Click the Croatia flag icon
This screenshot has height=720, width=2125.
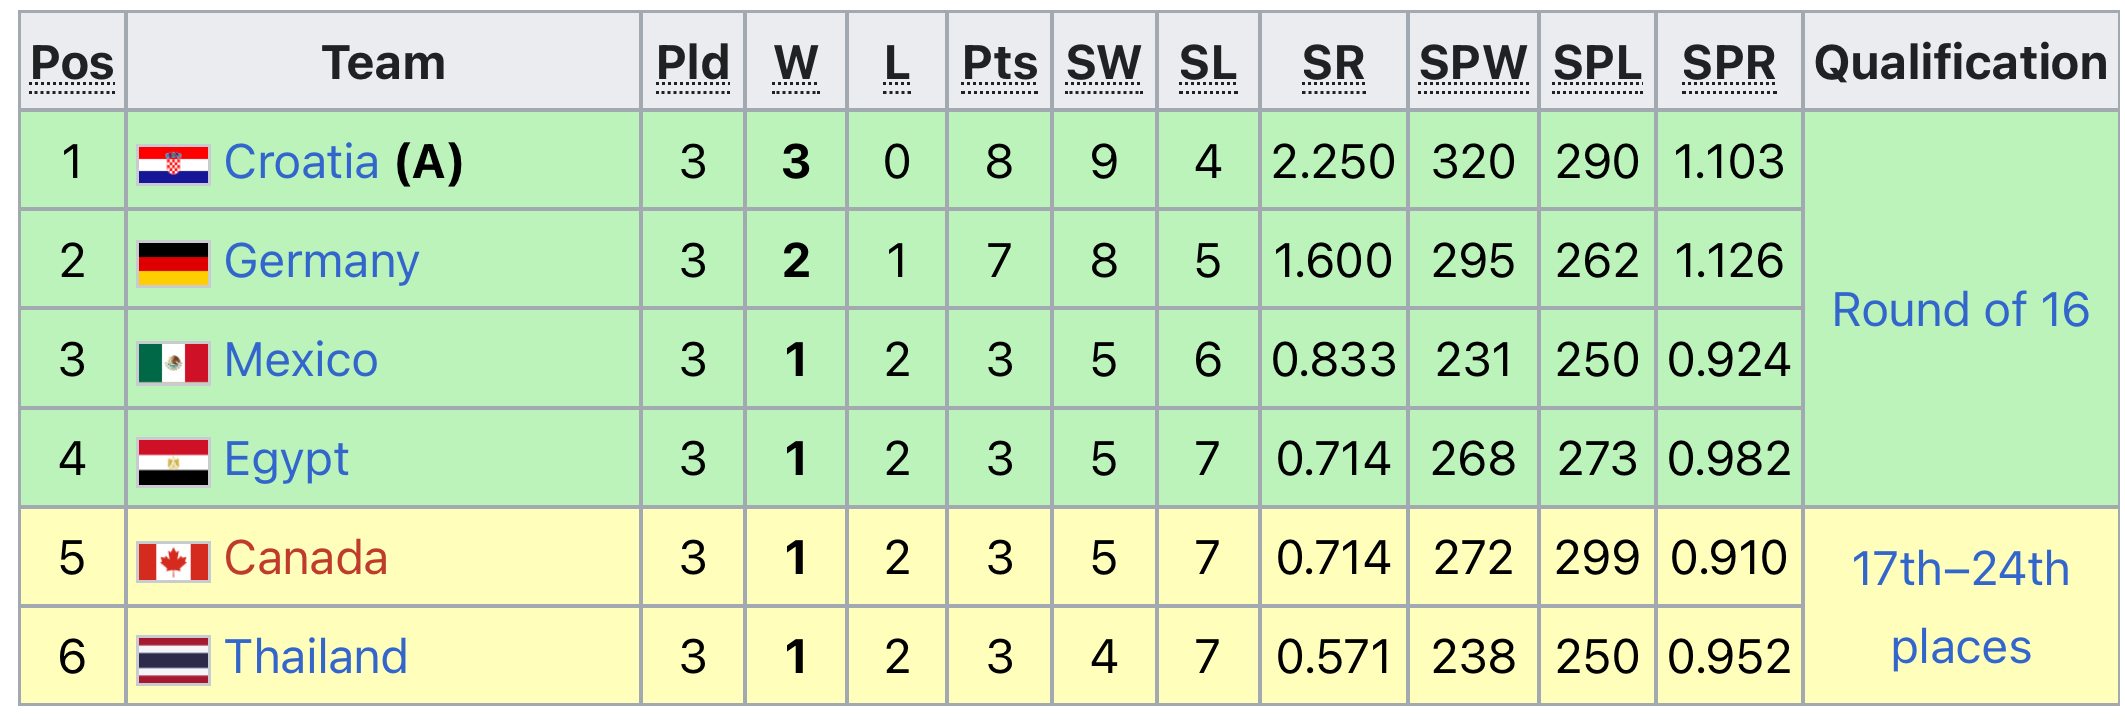[x=173, y=164]
